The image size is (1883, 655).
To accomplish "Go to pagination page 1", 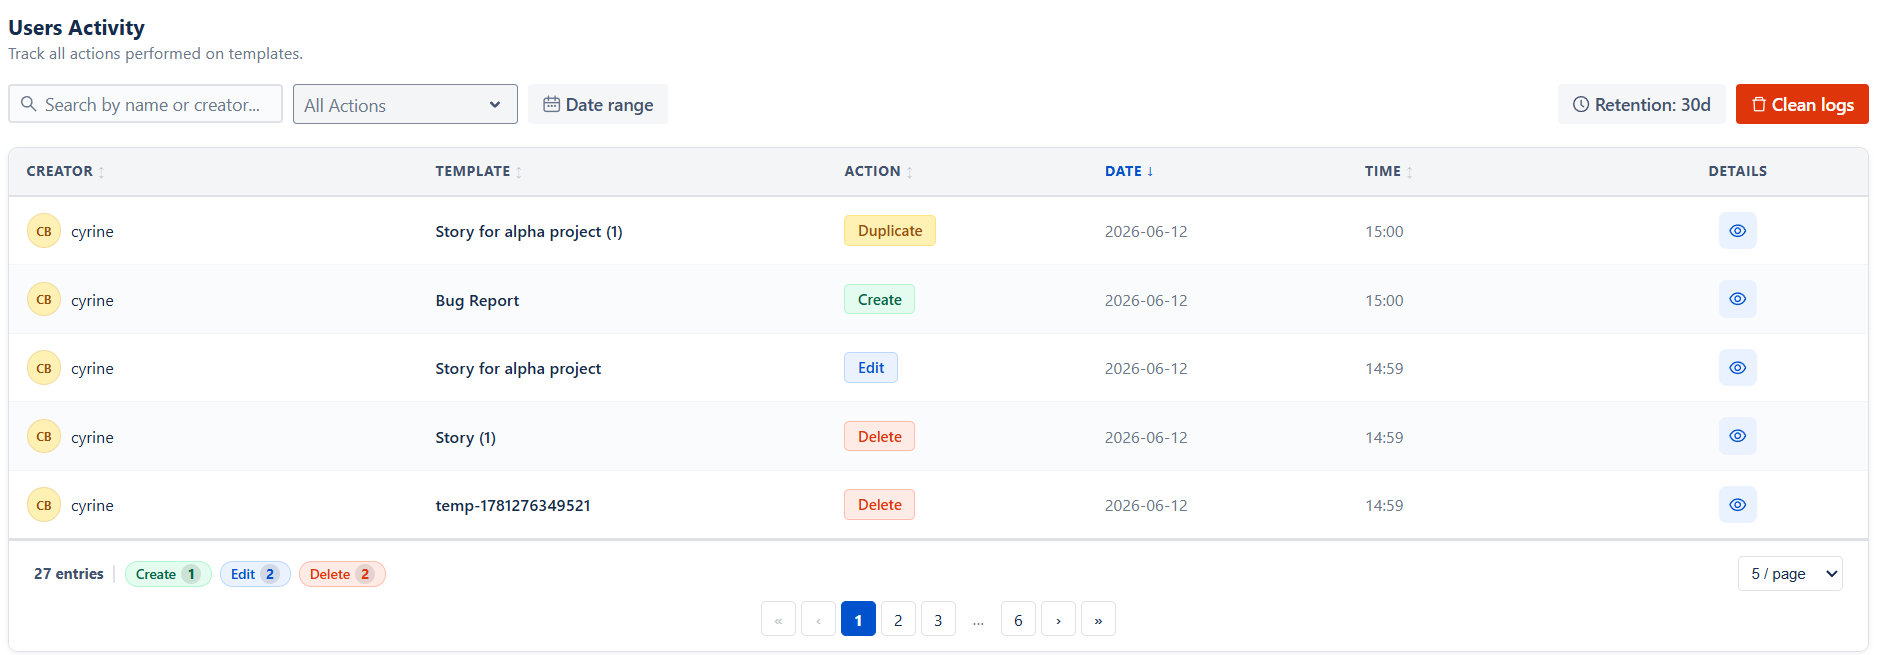I will tap(858, 619).
